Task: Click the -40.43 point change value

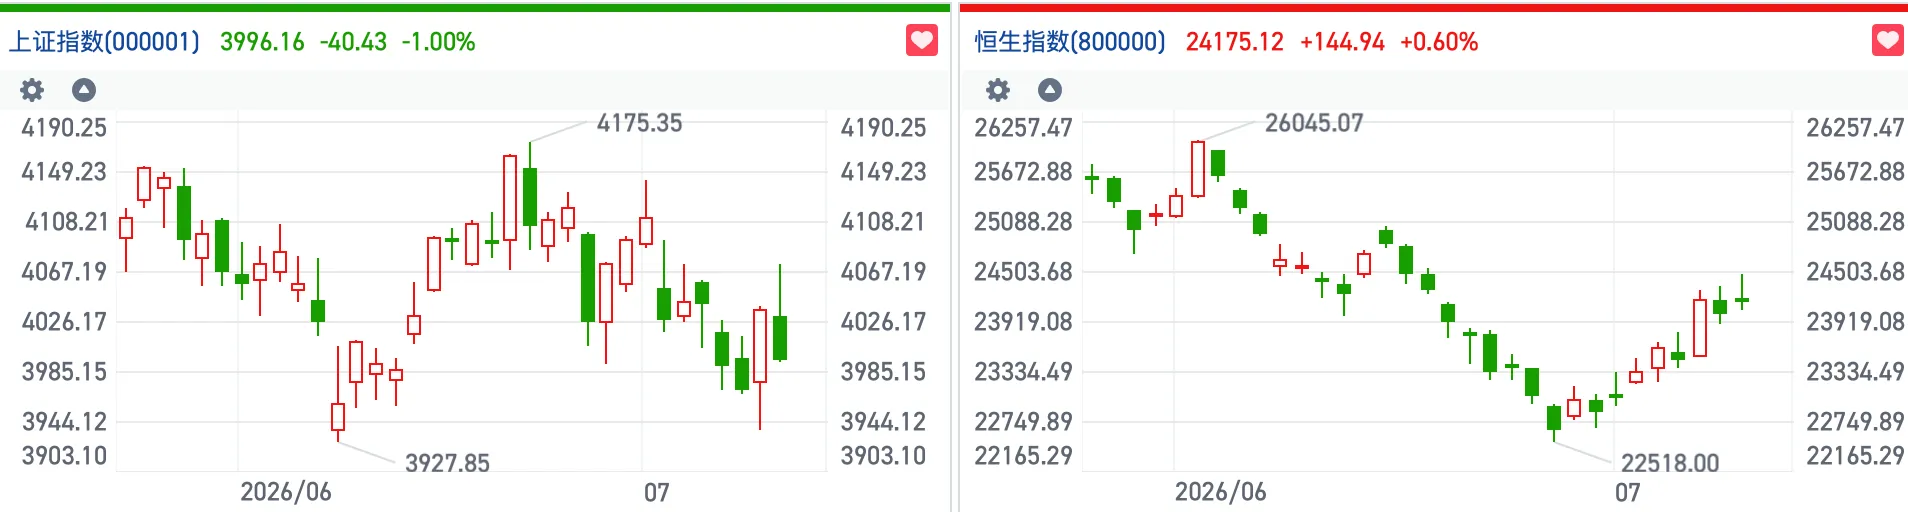Action: [353, 42]
